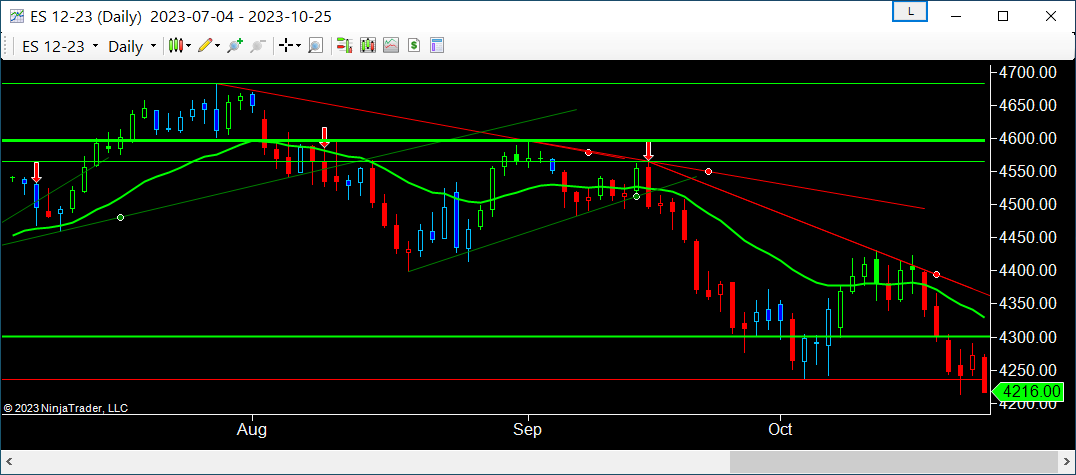Open the Indicators chart icon
This screenshot has width=1076, height=475.
tap(391, 46)
